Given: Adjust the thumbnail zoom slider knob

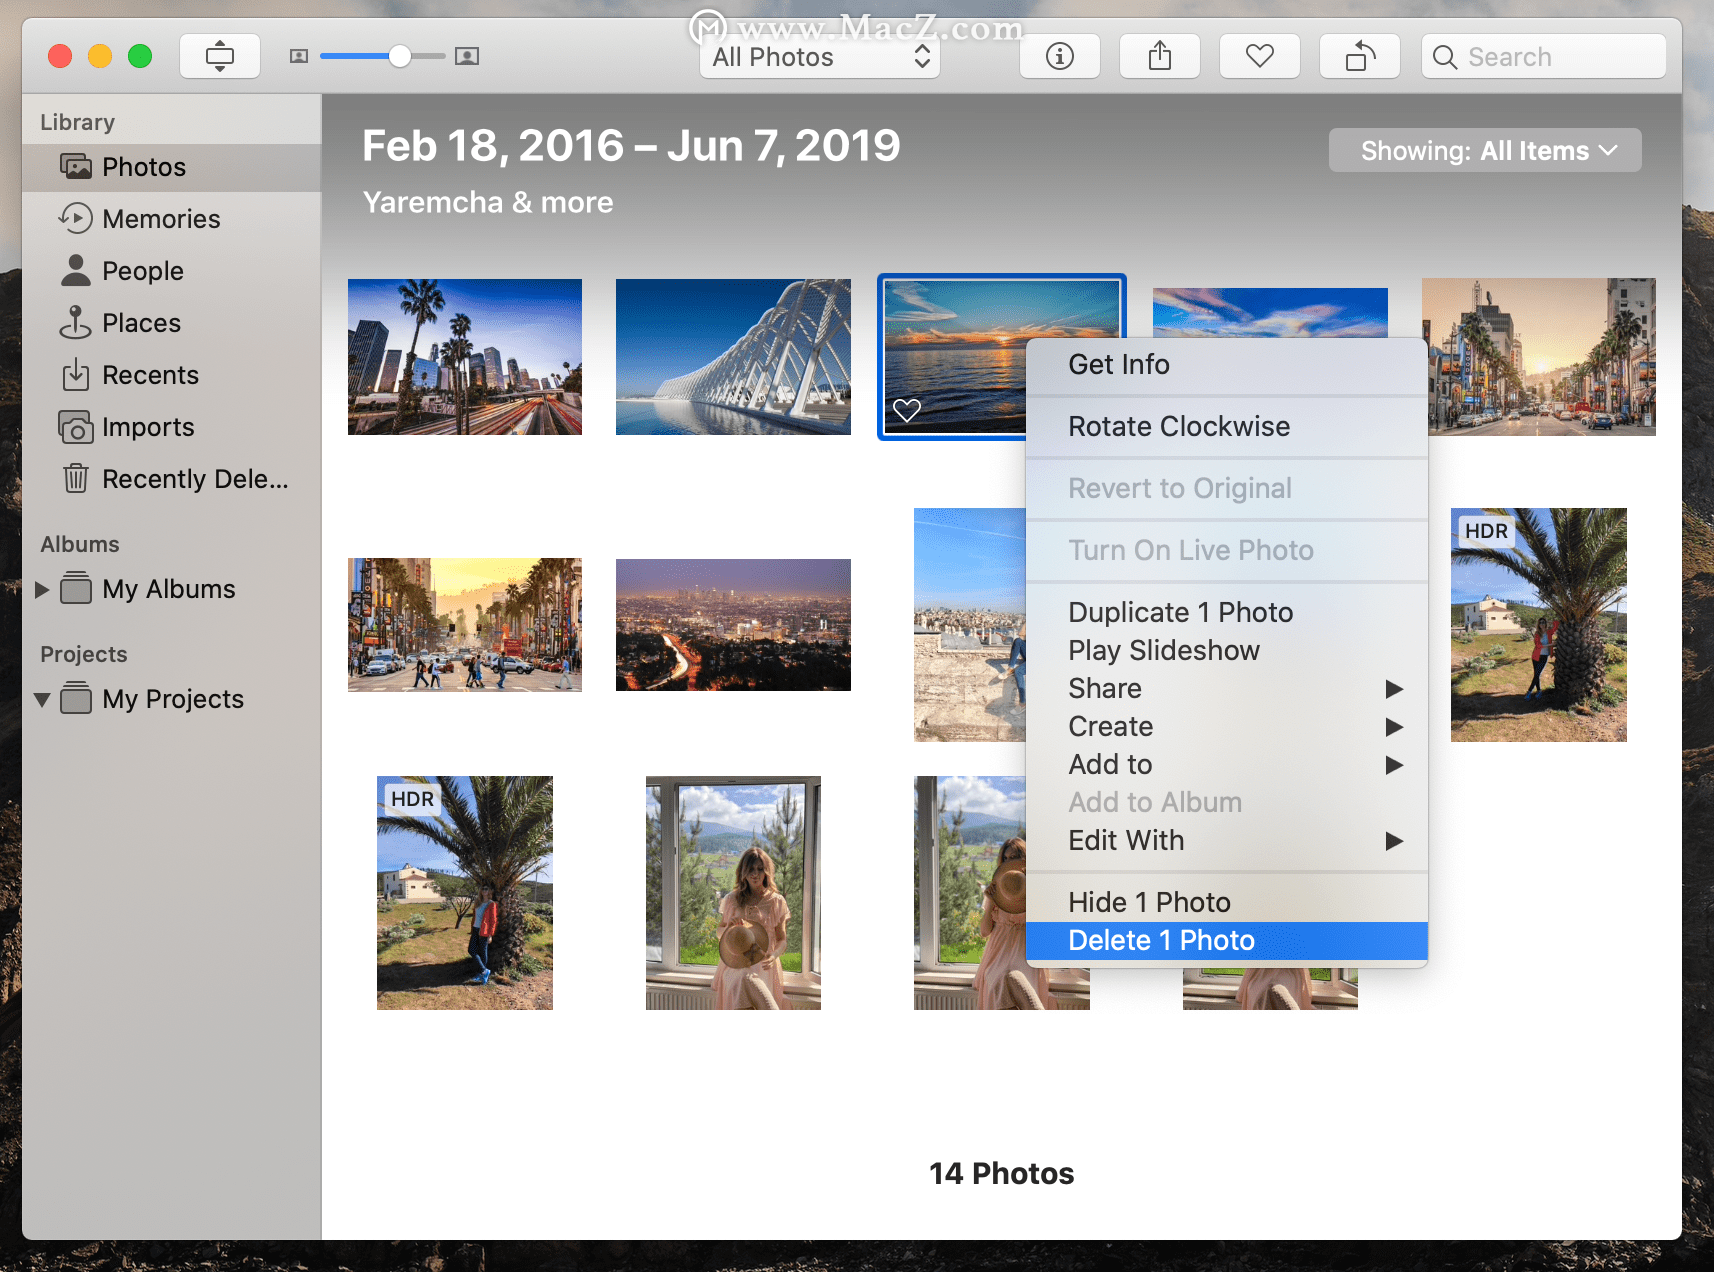Looking at the screenshot, I should 400,56.
